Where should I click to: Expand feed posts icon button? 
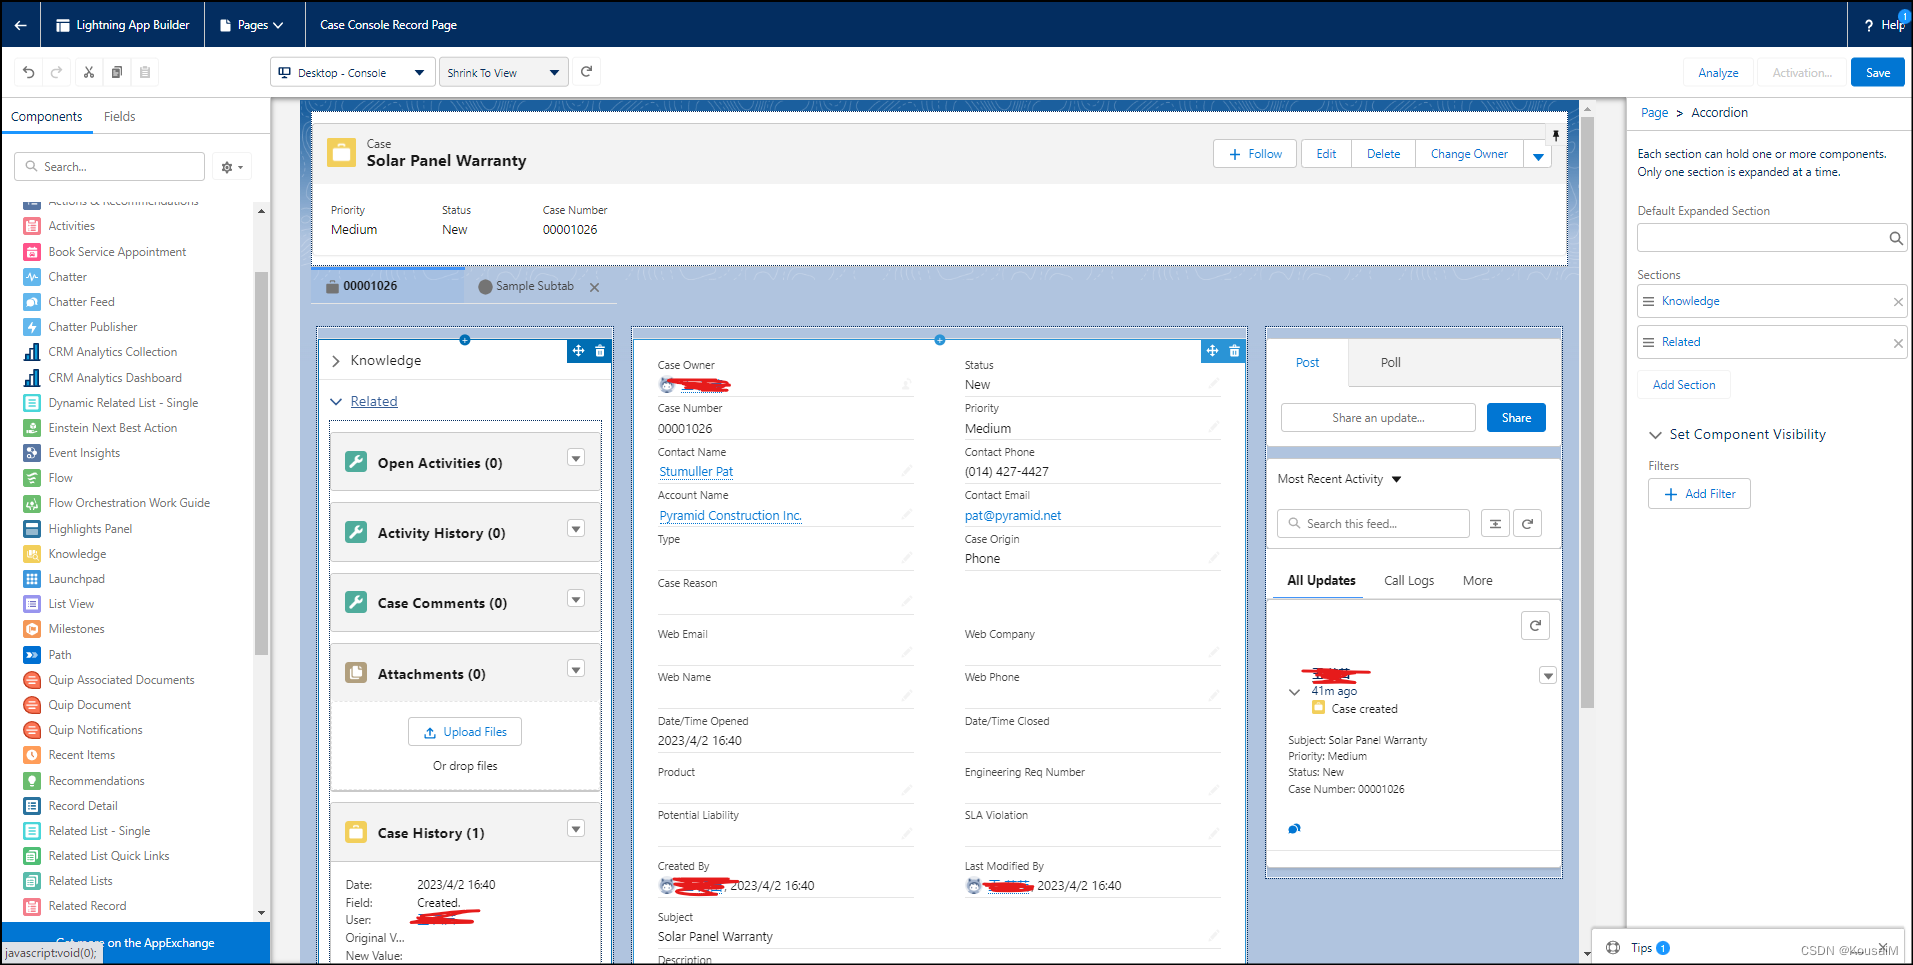[x=1495, y=524]
